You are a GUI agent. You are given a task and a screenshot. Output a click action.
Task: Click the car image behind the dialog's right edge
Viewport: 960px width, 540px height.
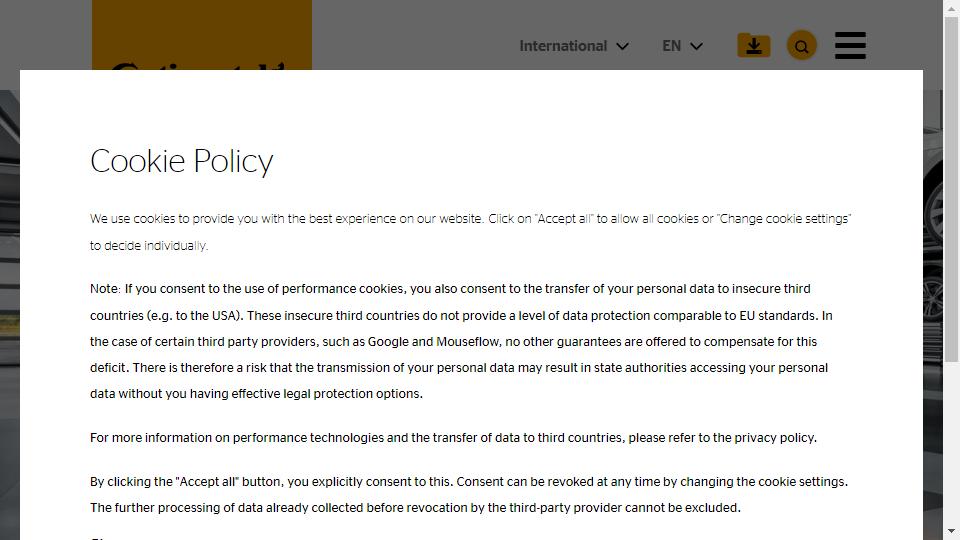(x=940, y=250)
